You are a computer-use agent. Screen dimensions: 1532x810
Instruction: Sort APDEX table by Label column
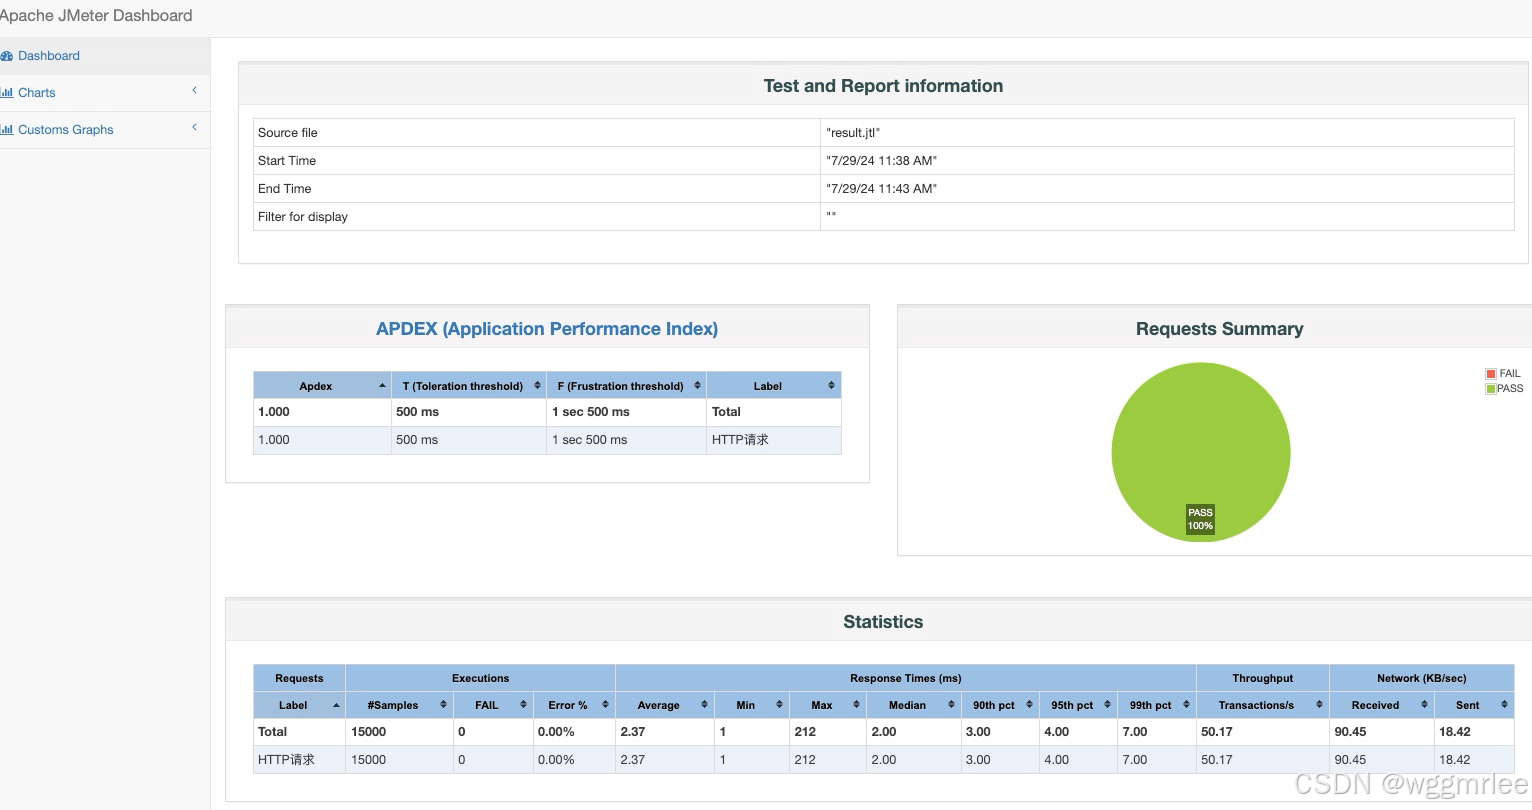[x=774, y=386]
